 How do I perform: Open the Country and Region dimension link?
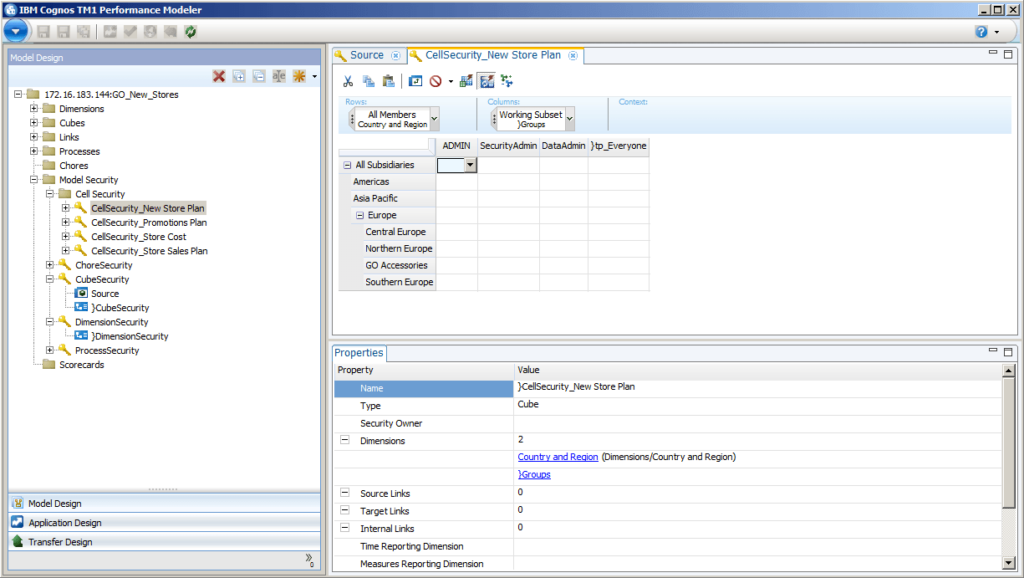[557, 457]
